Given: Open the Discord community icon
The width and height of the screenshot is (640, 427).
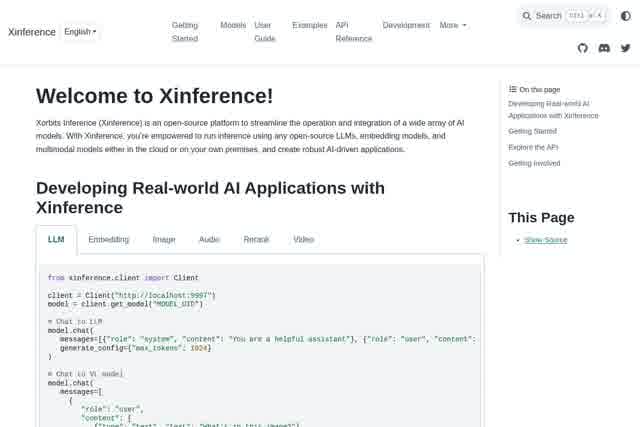Looking at the screenshot, I should pos(604,48).
